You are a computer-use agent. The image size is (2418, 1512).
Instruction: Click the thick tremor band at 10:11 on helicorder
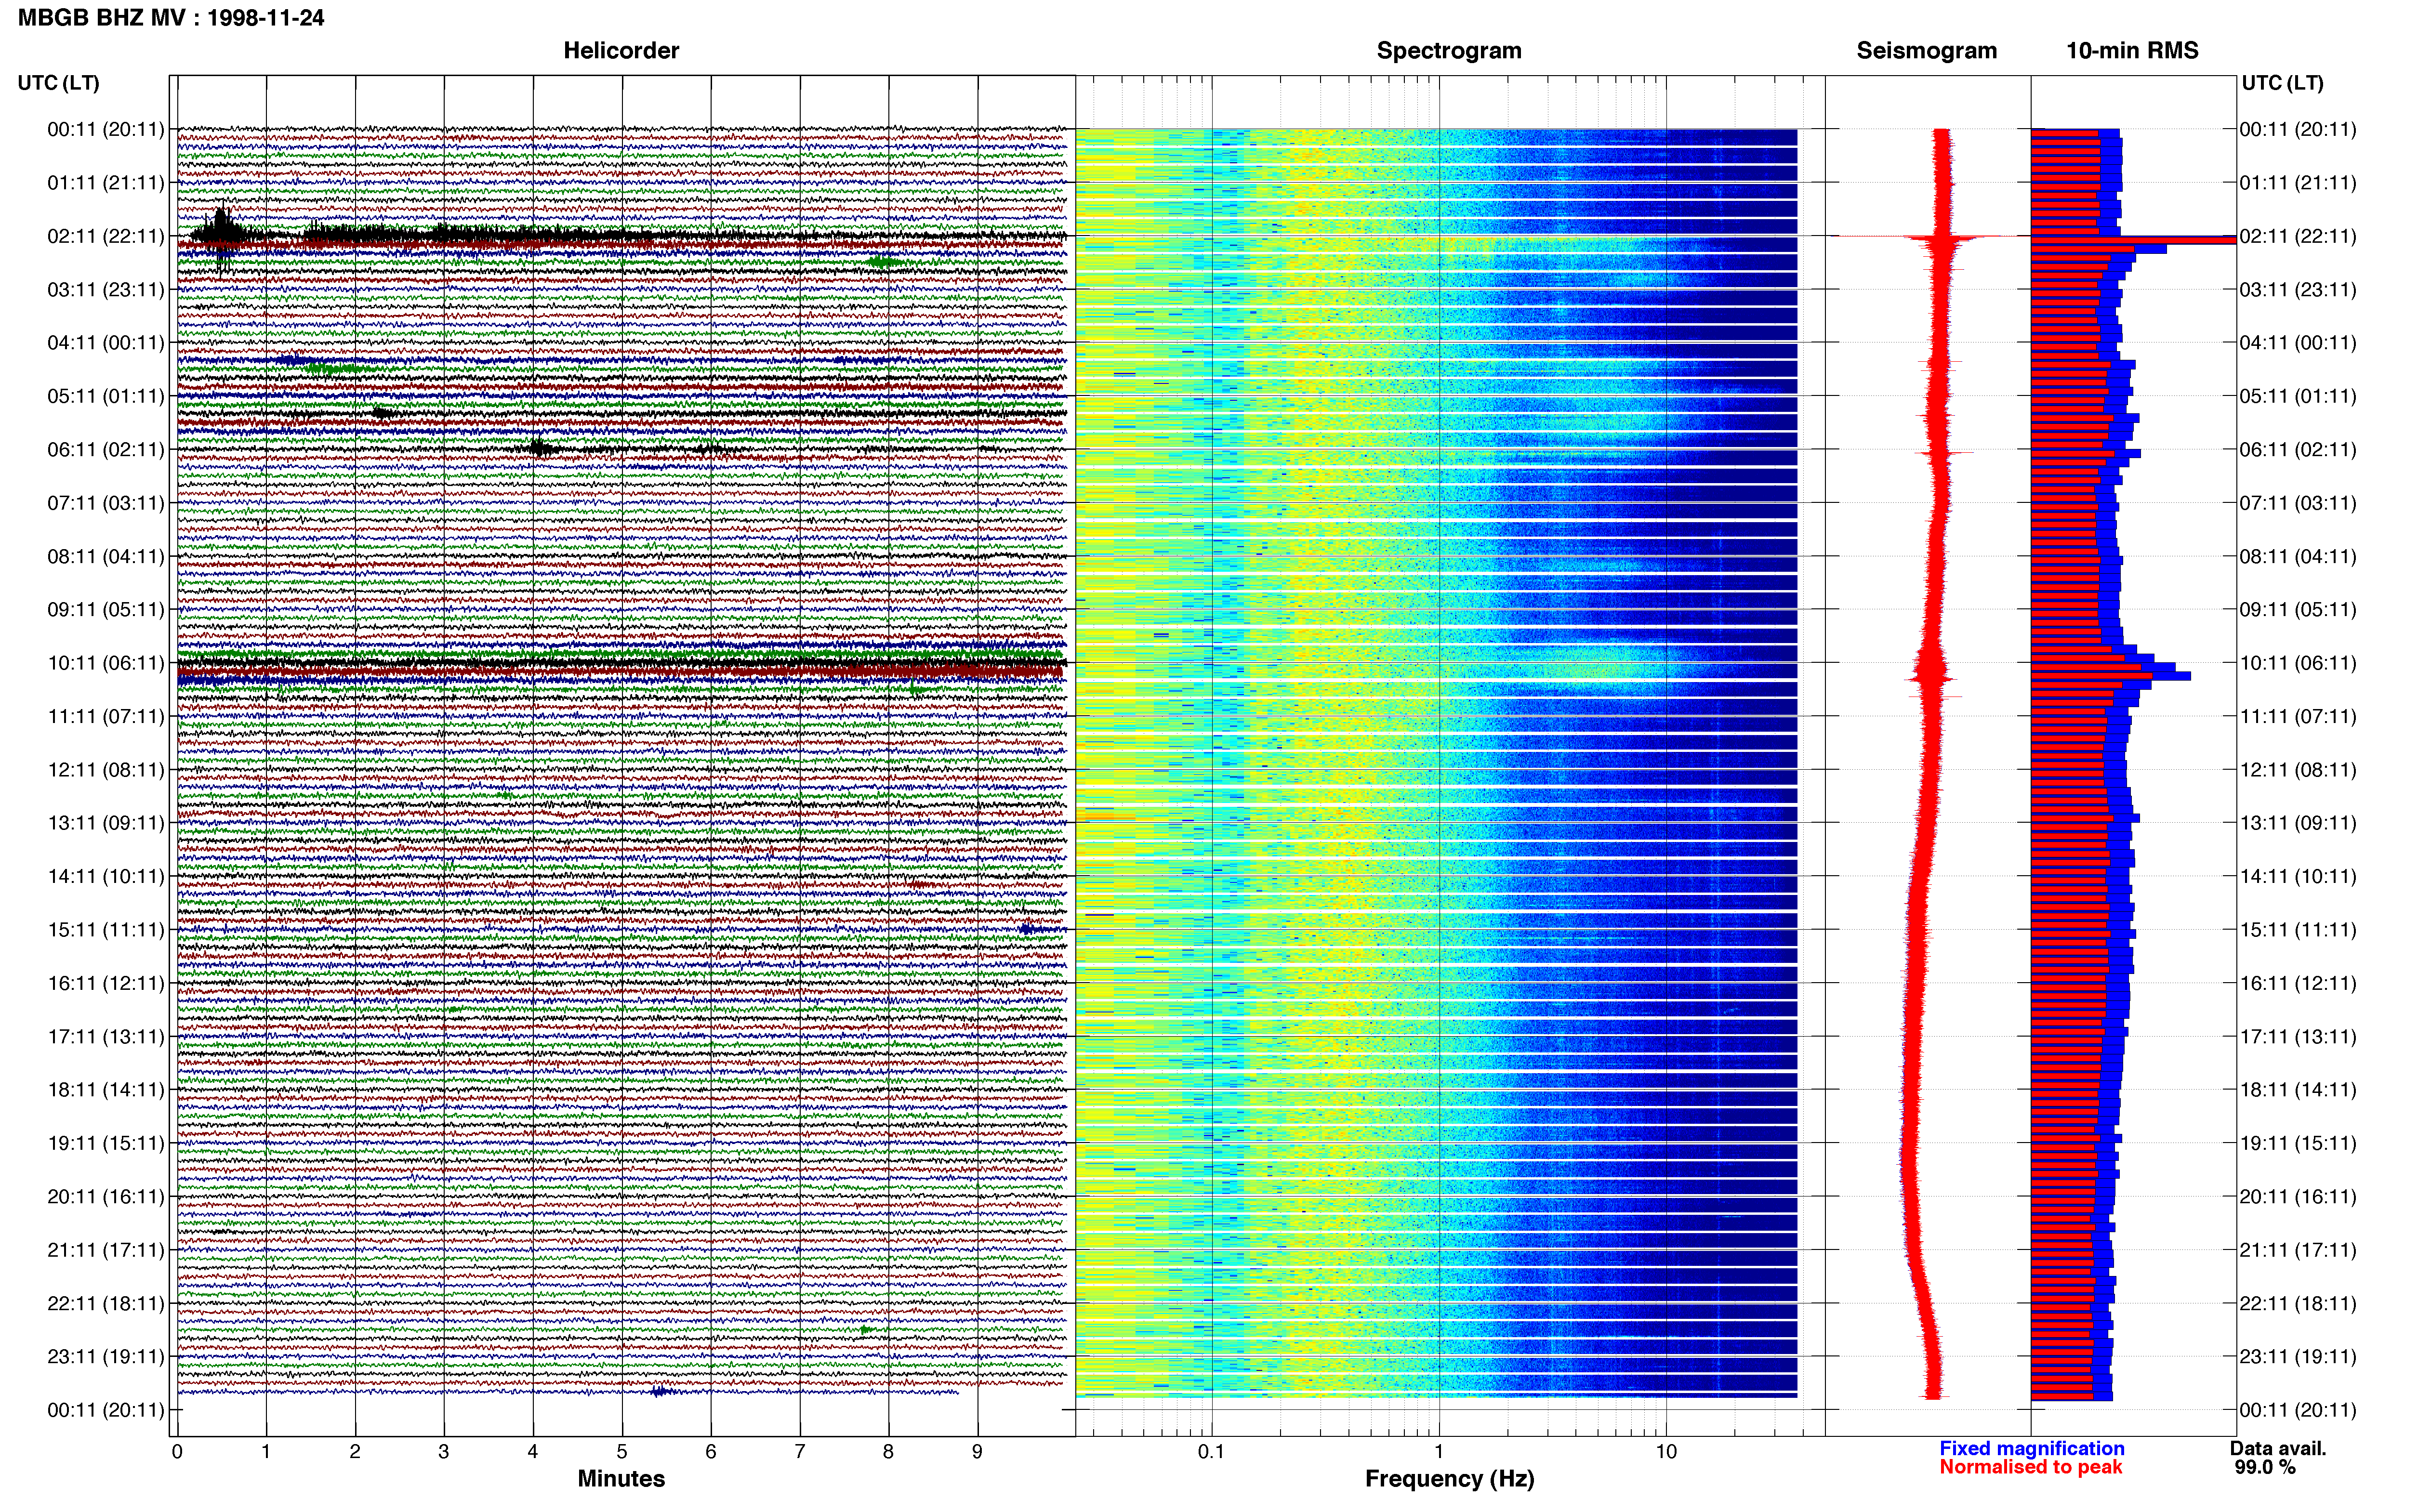pos(621,663)
